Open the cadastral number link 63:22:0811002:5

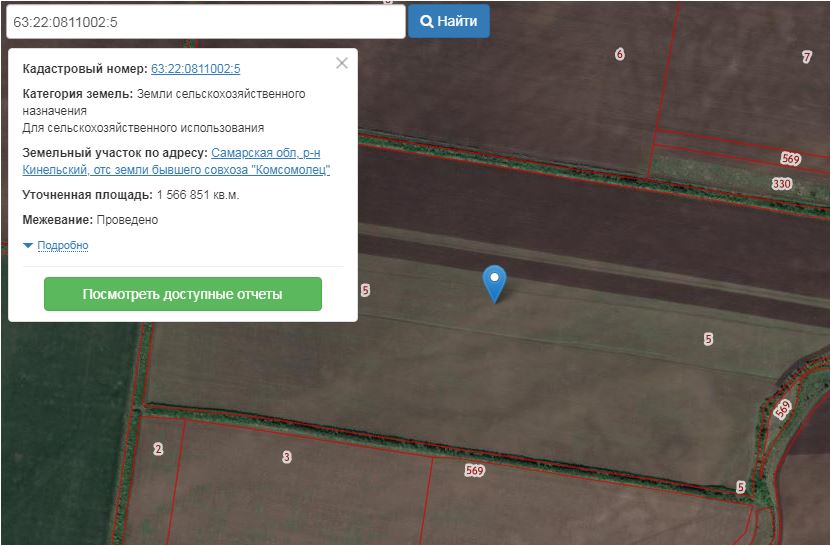(196, 69)
